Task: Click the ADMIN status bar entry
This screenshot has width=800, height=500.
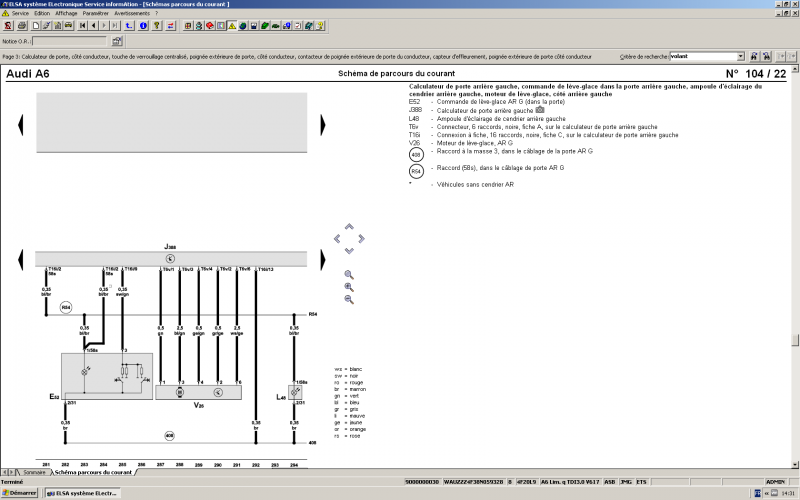Action: coord(775,482)
